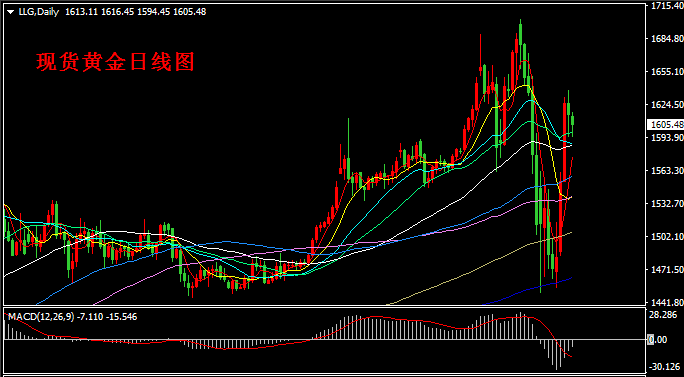Select the MACD(12,26,9) indicator label
Viewport: 684px width, 377px height.
point(41,317)
